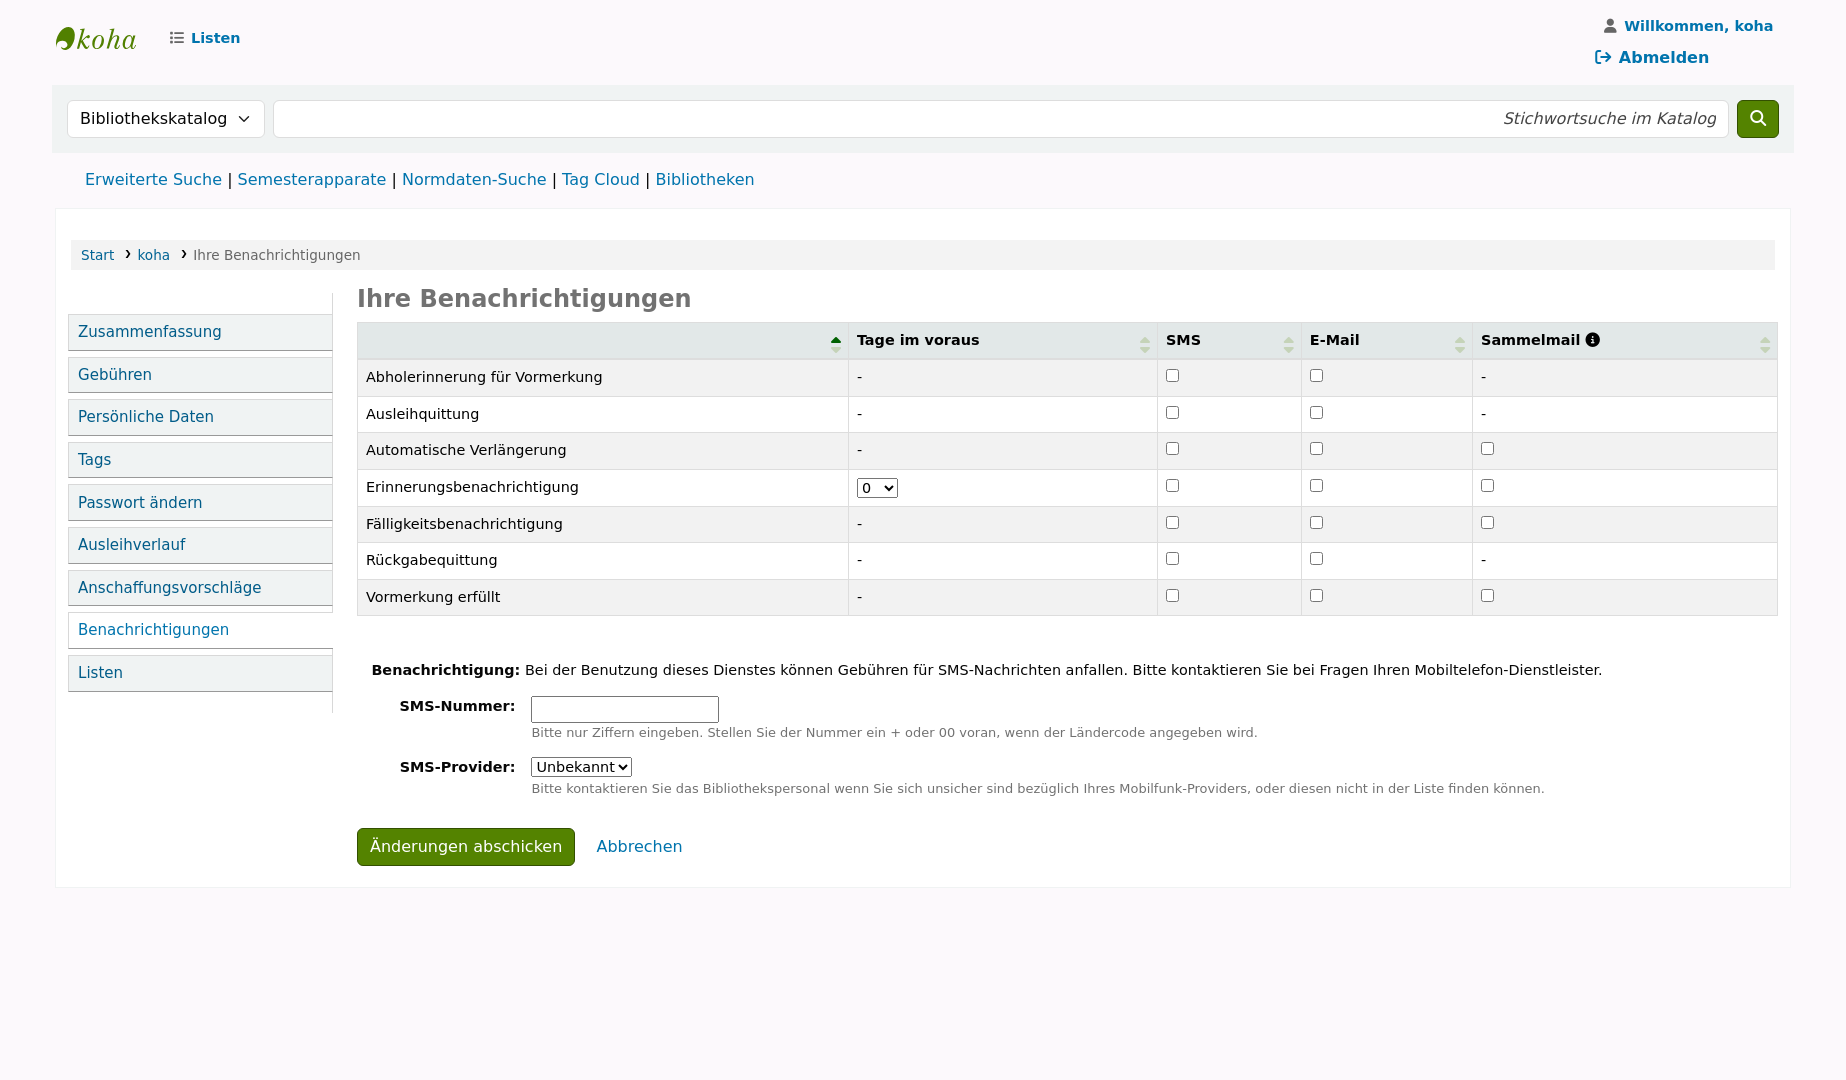Viewport: 1846px width, 1080px height.
Task: Check SMS for Erinnerungsbenachrichtigung
Action: (x=1172, y=486)
